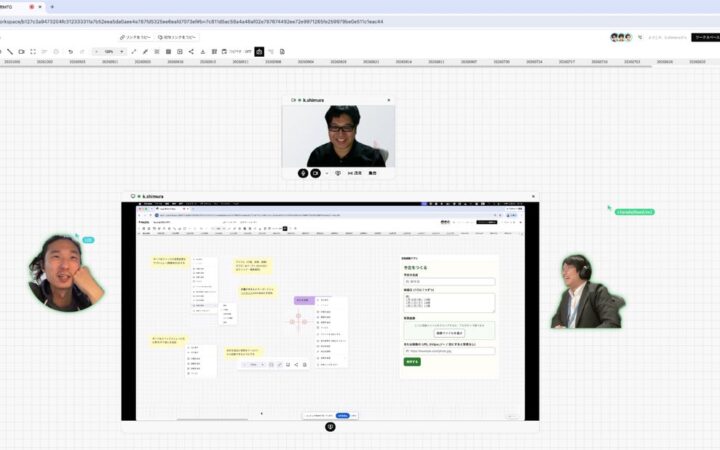Increase zoom with the plus button
This screenshot has height=450, width=720.
click(122, 52)
